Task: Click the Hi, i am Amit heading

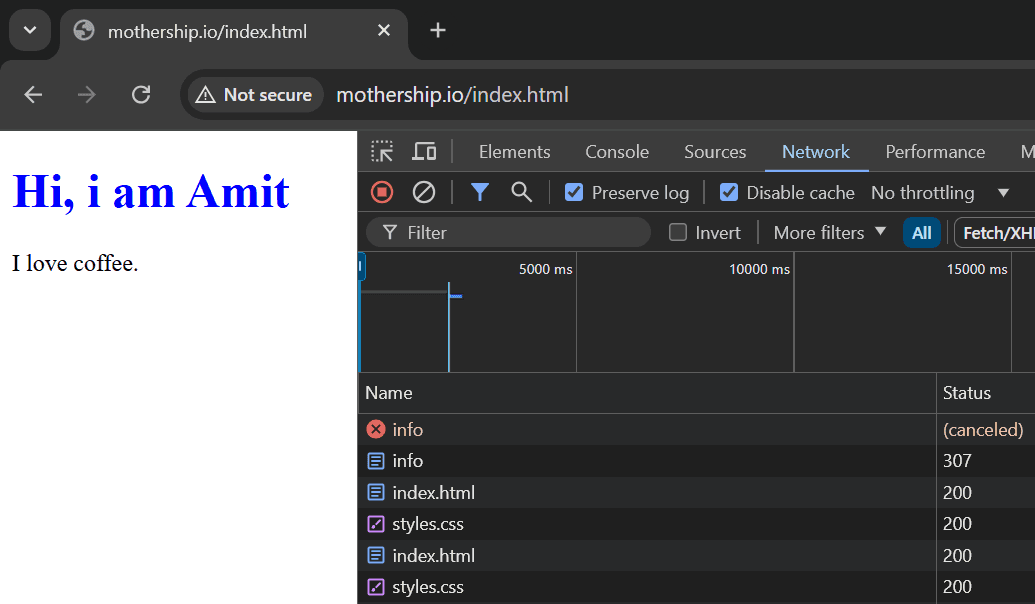Action: (150, 193)
